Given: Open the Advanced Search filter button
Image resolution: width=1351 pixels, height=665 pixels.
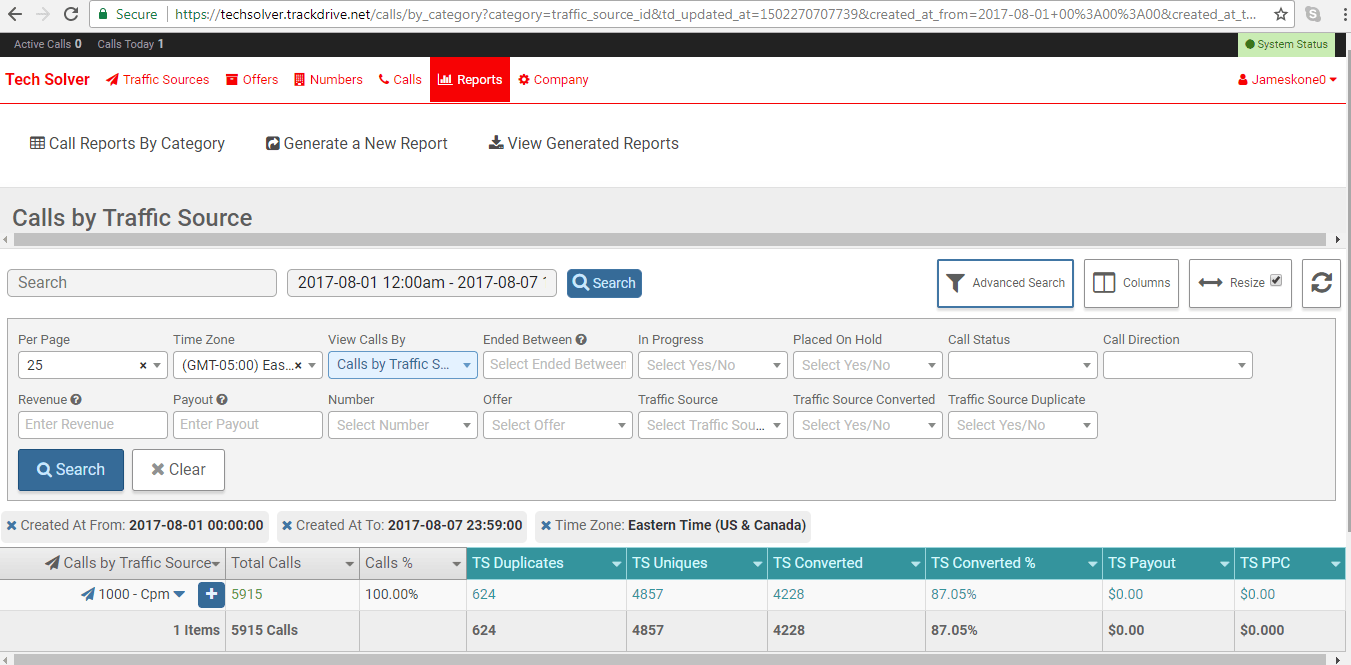Looking at the screenshot, I should pos(1005,283).
